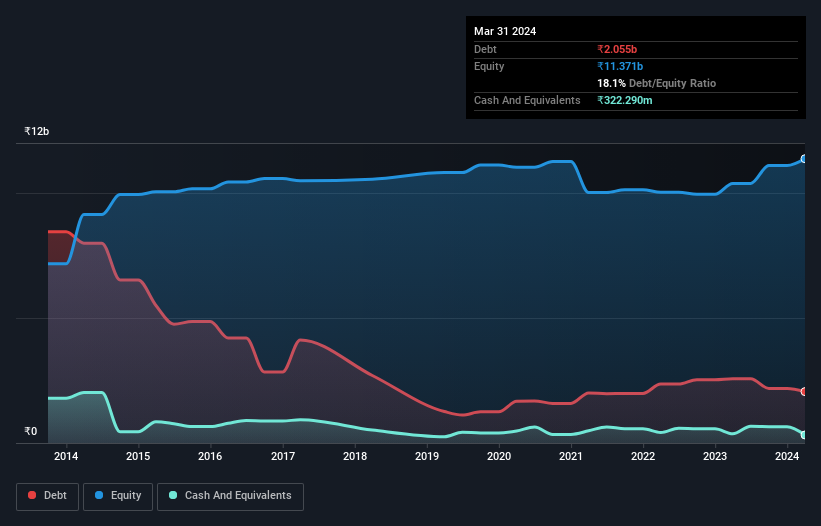
Task: Select the 2018 x-axis label
Action: (355, 456)
